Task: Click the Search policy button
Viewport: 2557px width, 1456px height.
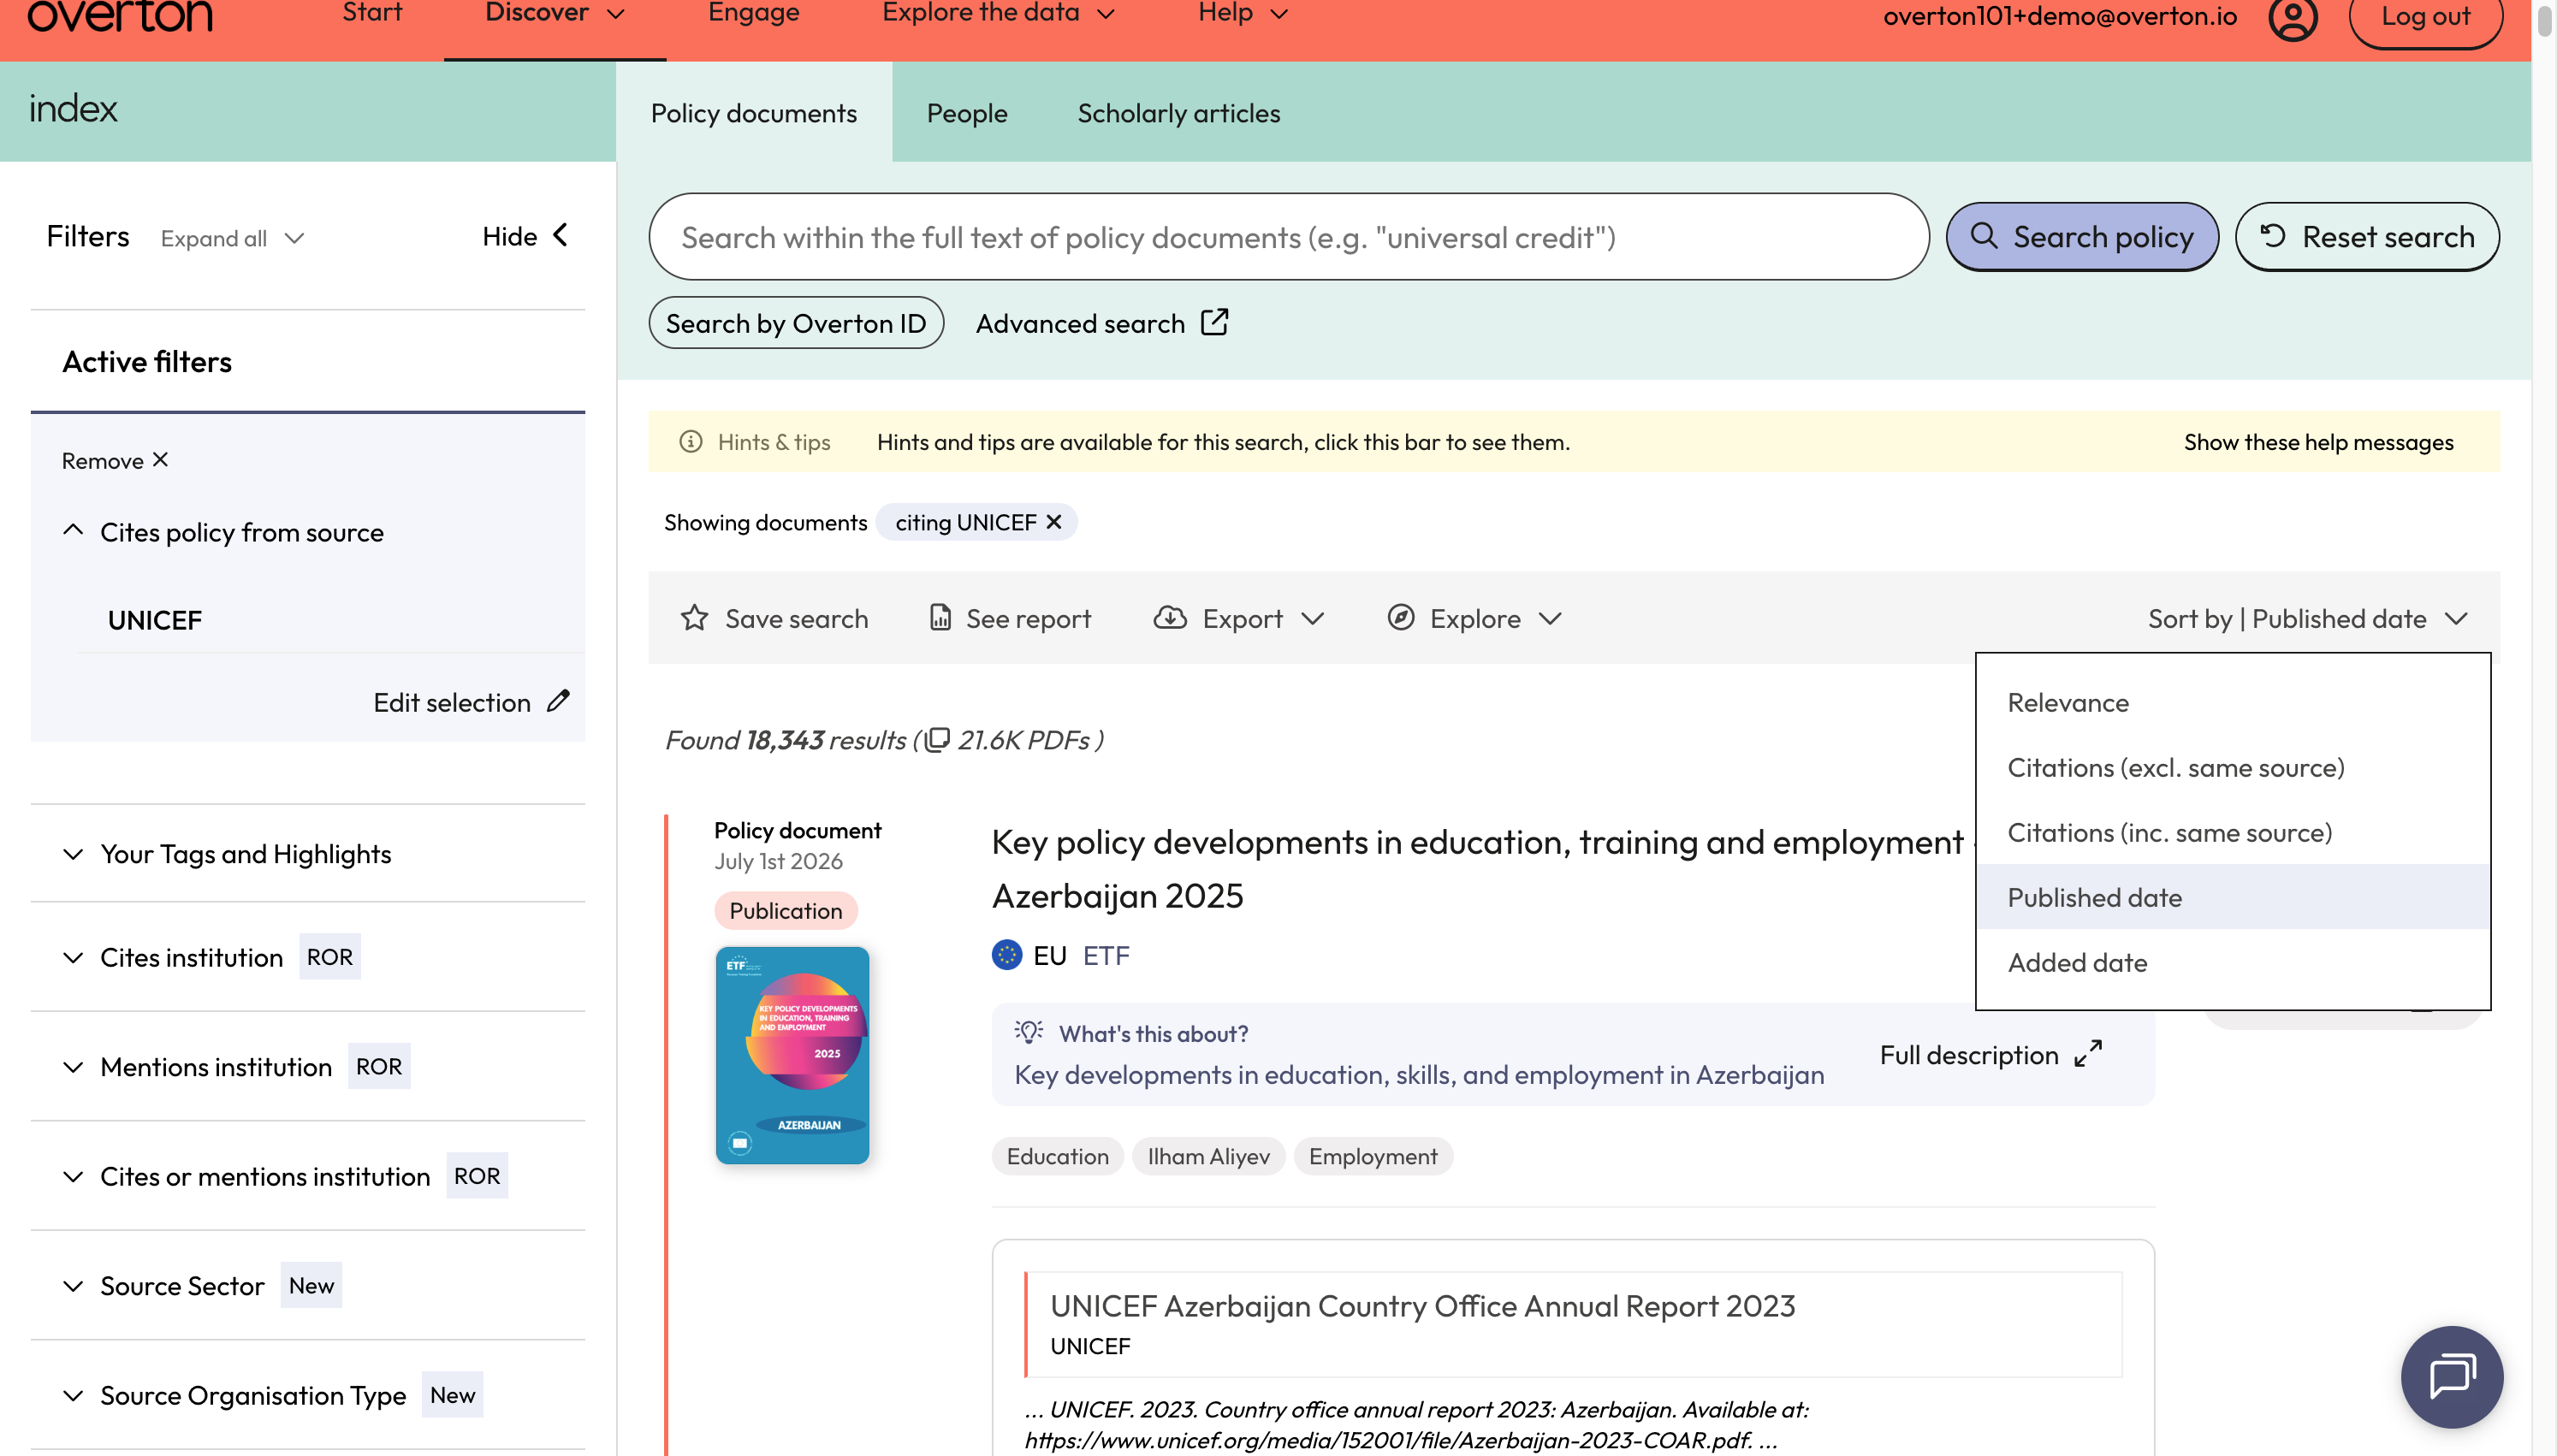Action: [x=2082, y=236]
